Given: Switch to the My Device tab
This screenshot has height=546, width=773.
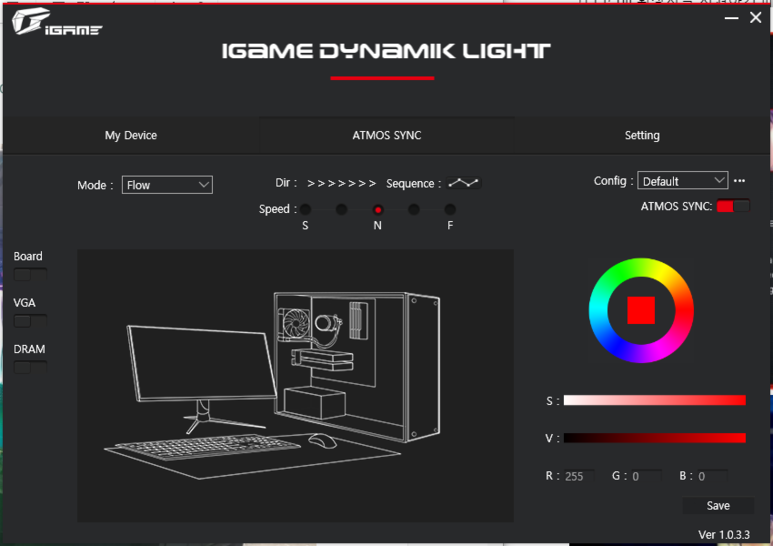Looking at the screenshot, I should (131, 135).
